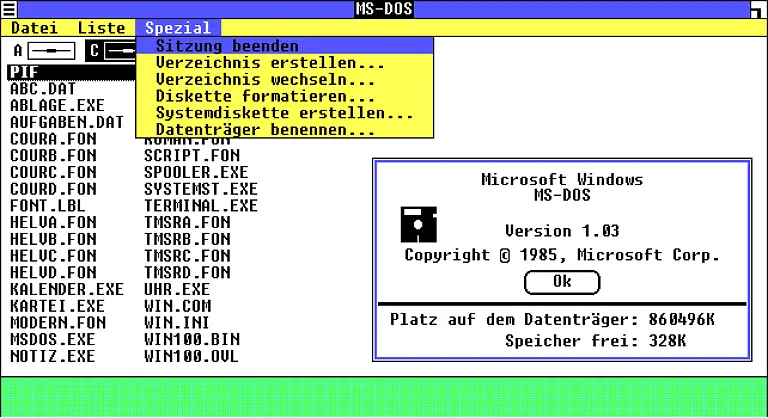Select file HELVB.FON
This screenshot has height=418, width=768.
(53, 239)
